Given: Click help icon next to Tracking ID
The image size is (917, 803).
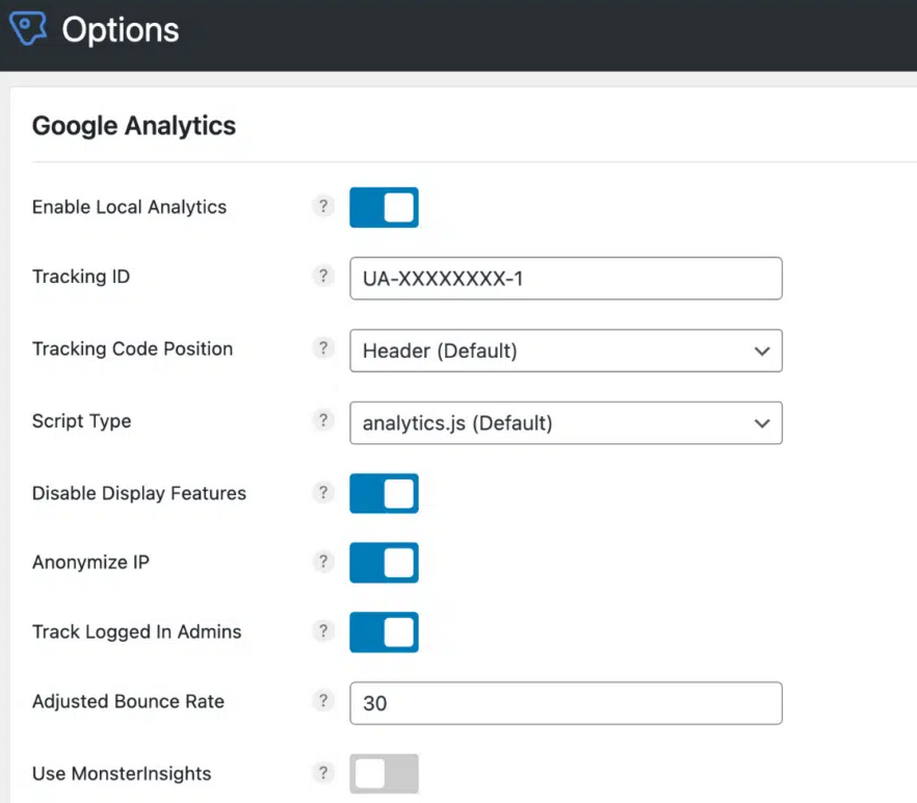Looking at the screenshot, I should pos(323,277).
